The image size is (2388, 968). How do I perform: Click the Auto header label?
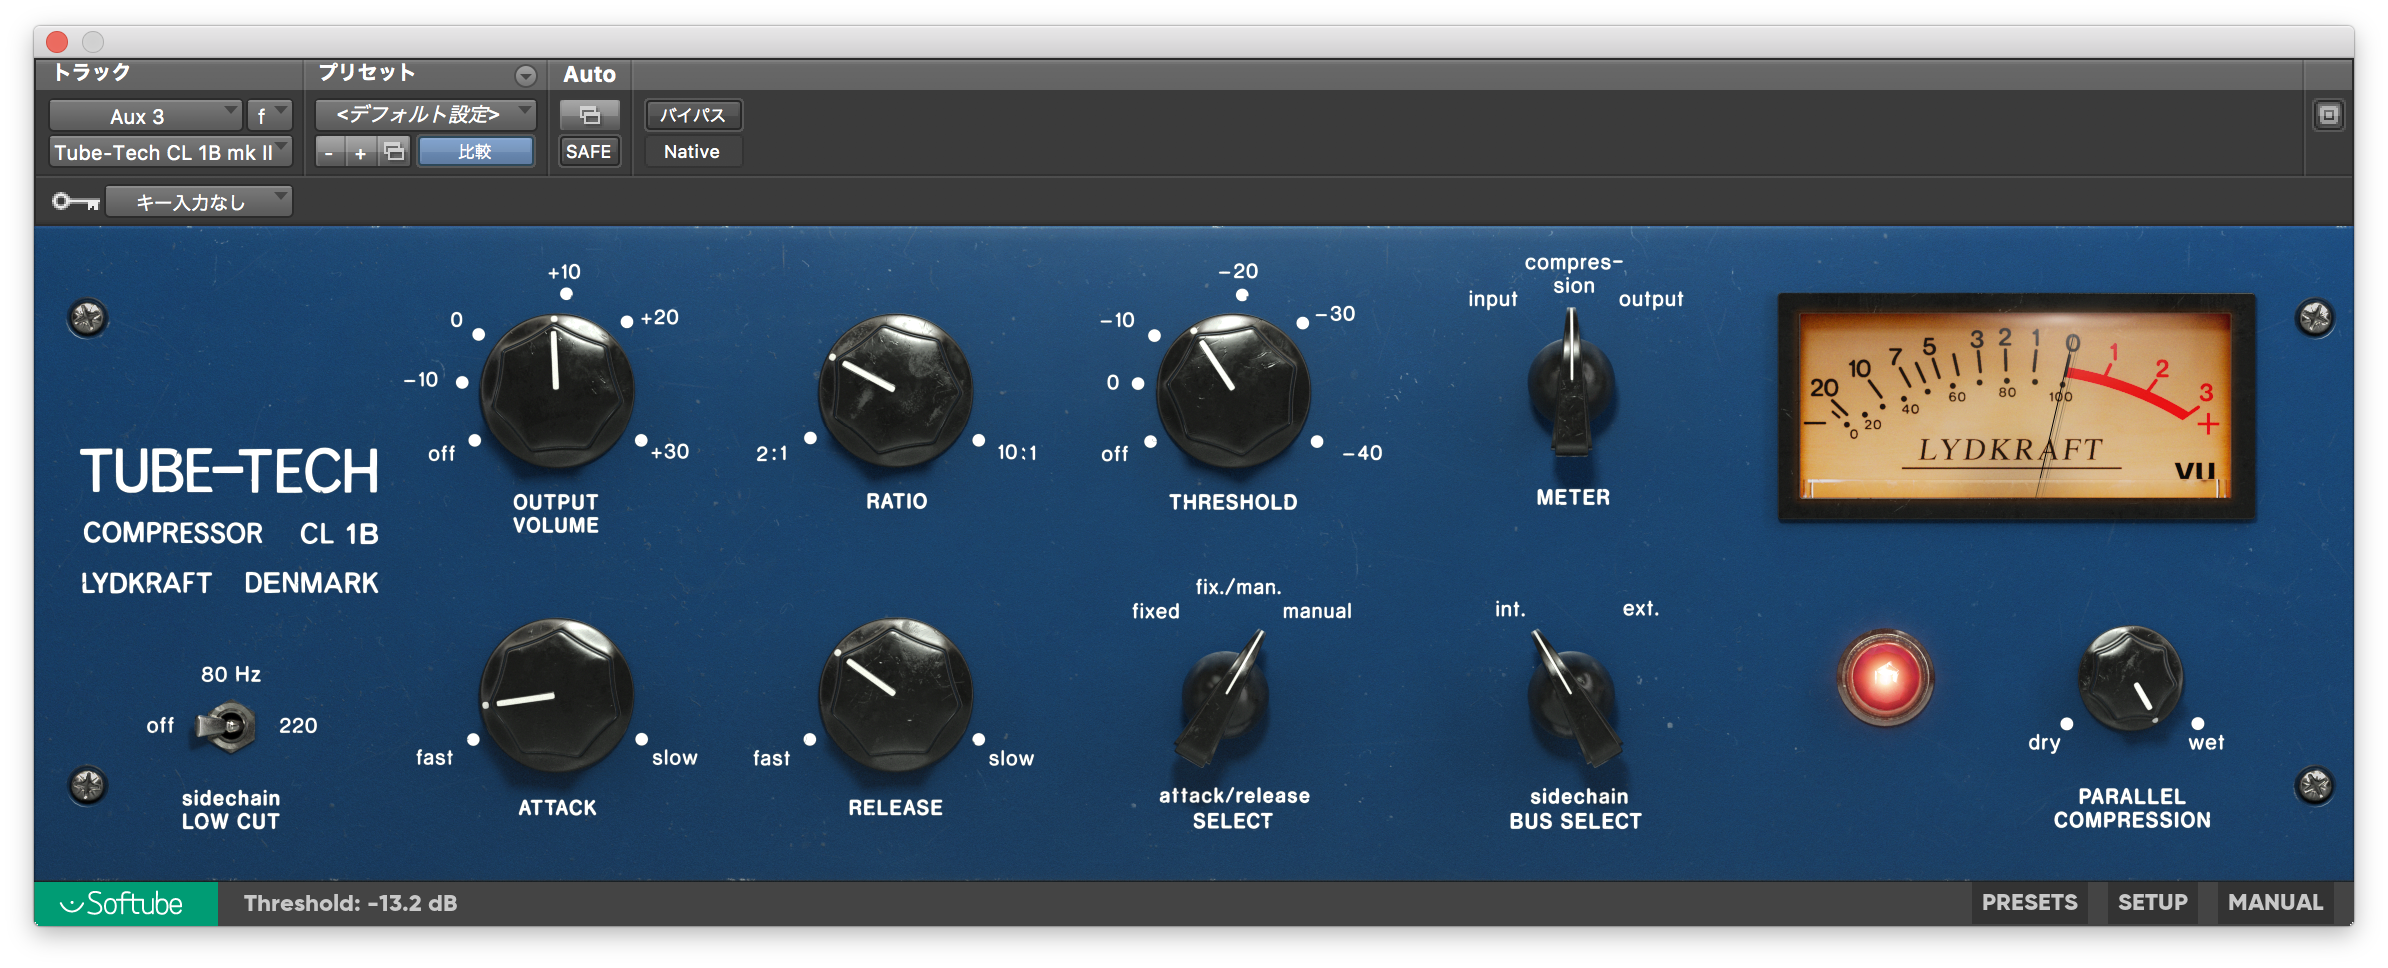click(x=589, y=74)
